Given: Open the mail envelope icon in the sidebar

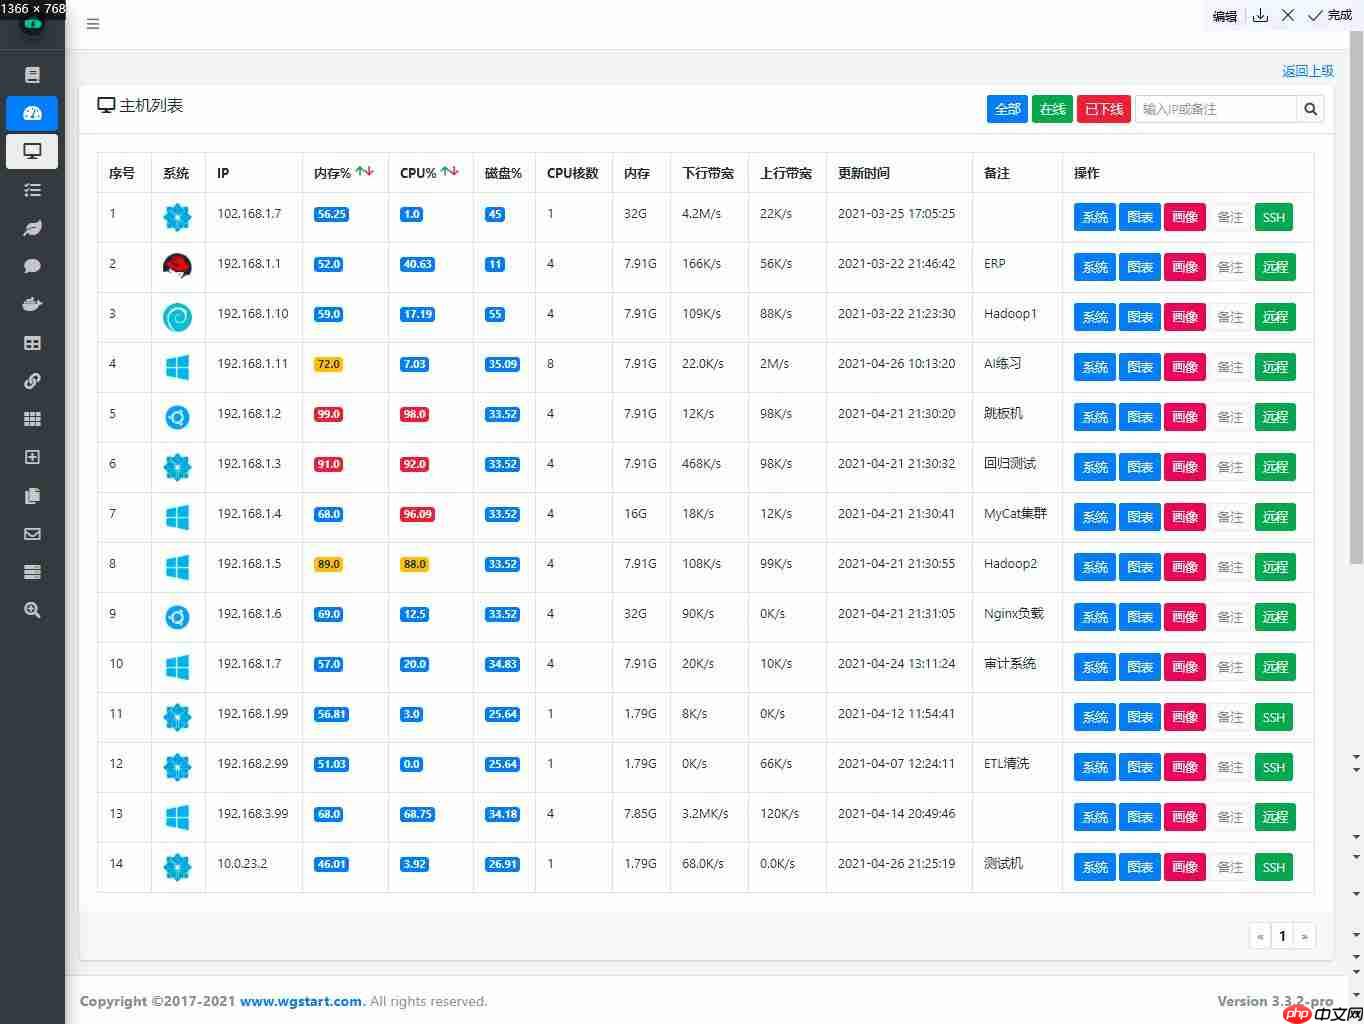Looking at the screenshot, I should coord(32,533).
